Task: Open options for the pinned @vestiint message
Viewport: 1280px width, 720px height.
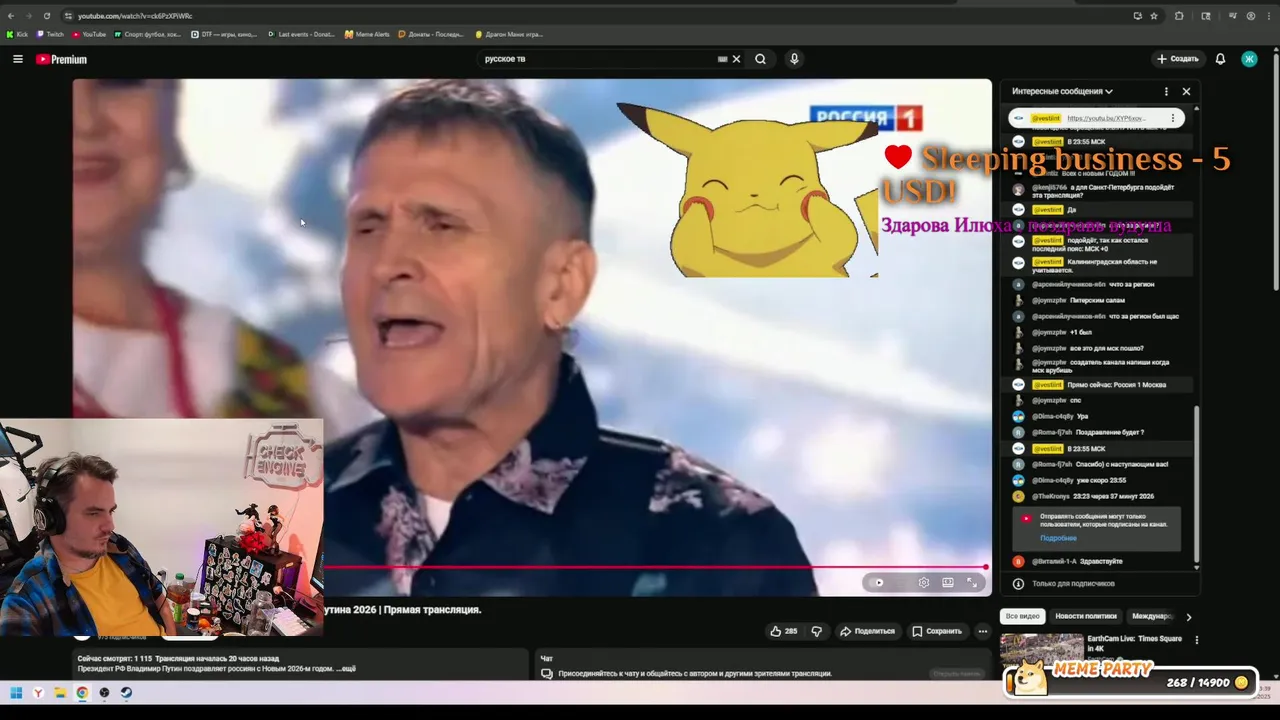Action: pyautogui.click(x=1172, y=118)
